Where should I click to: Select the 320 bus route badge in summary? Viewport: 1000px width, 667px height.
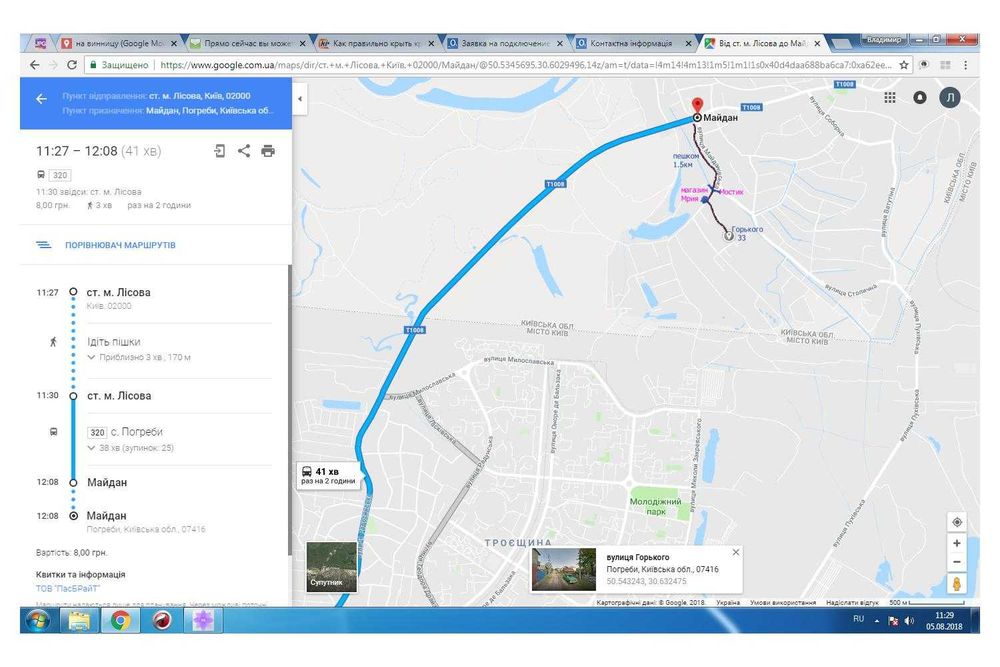coord(60,175)
